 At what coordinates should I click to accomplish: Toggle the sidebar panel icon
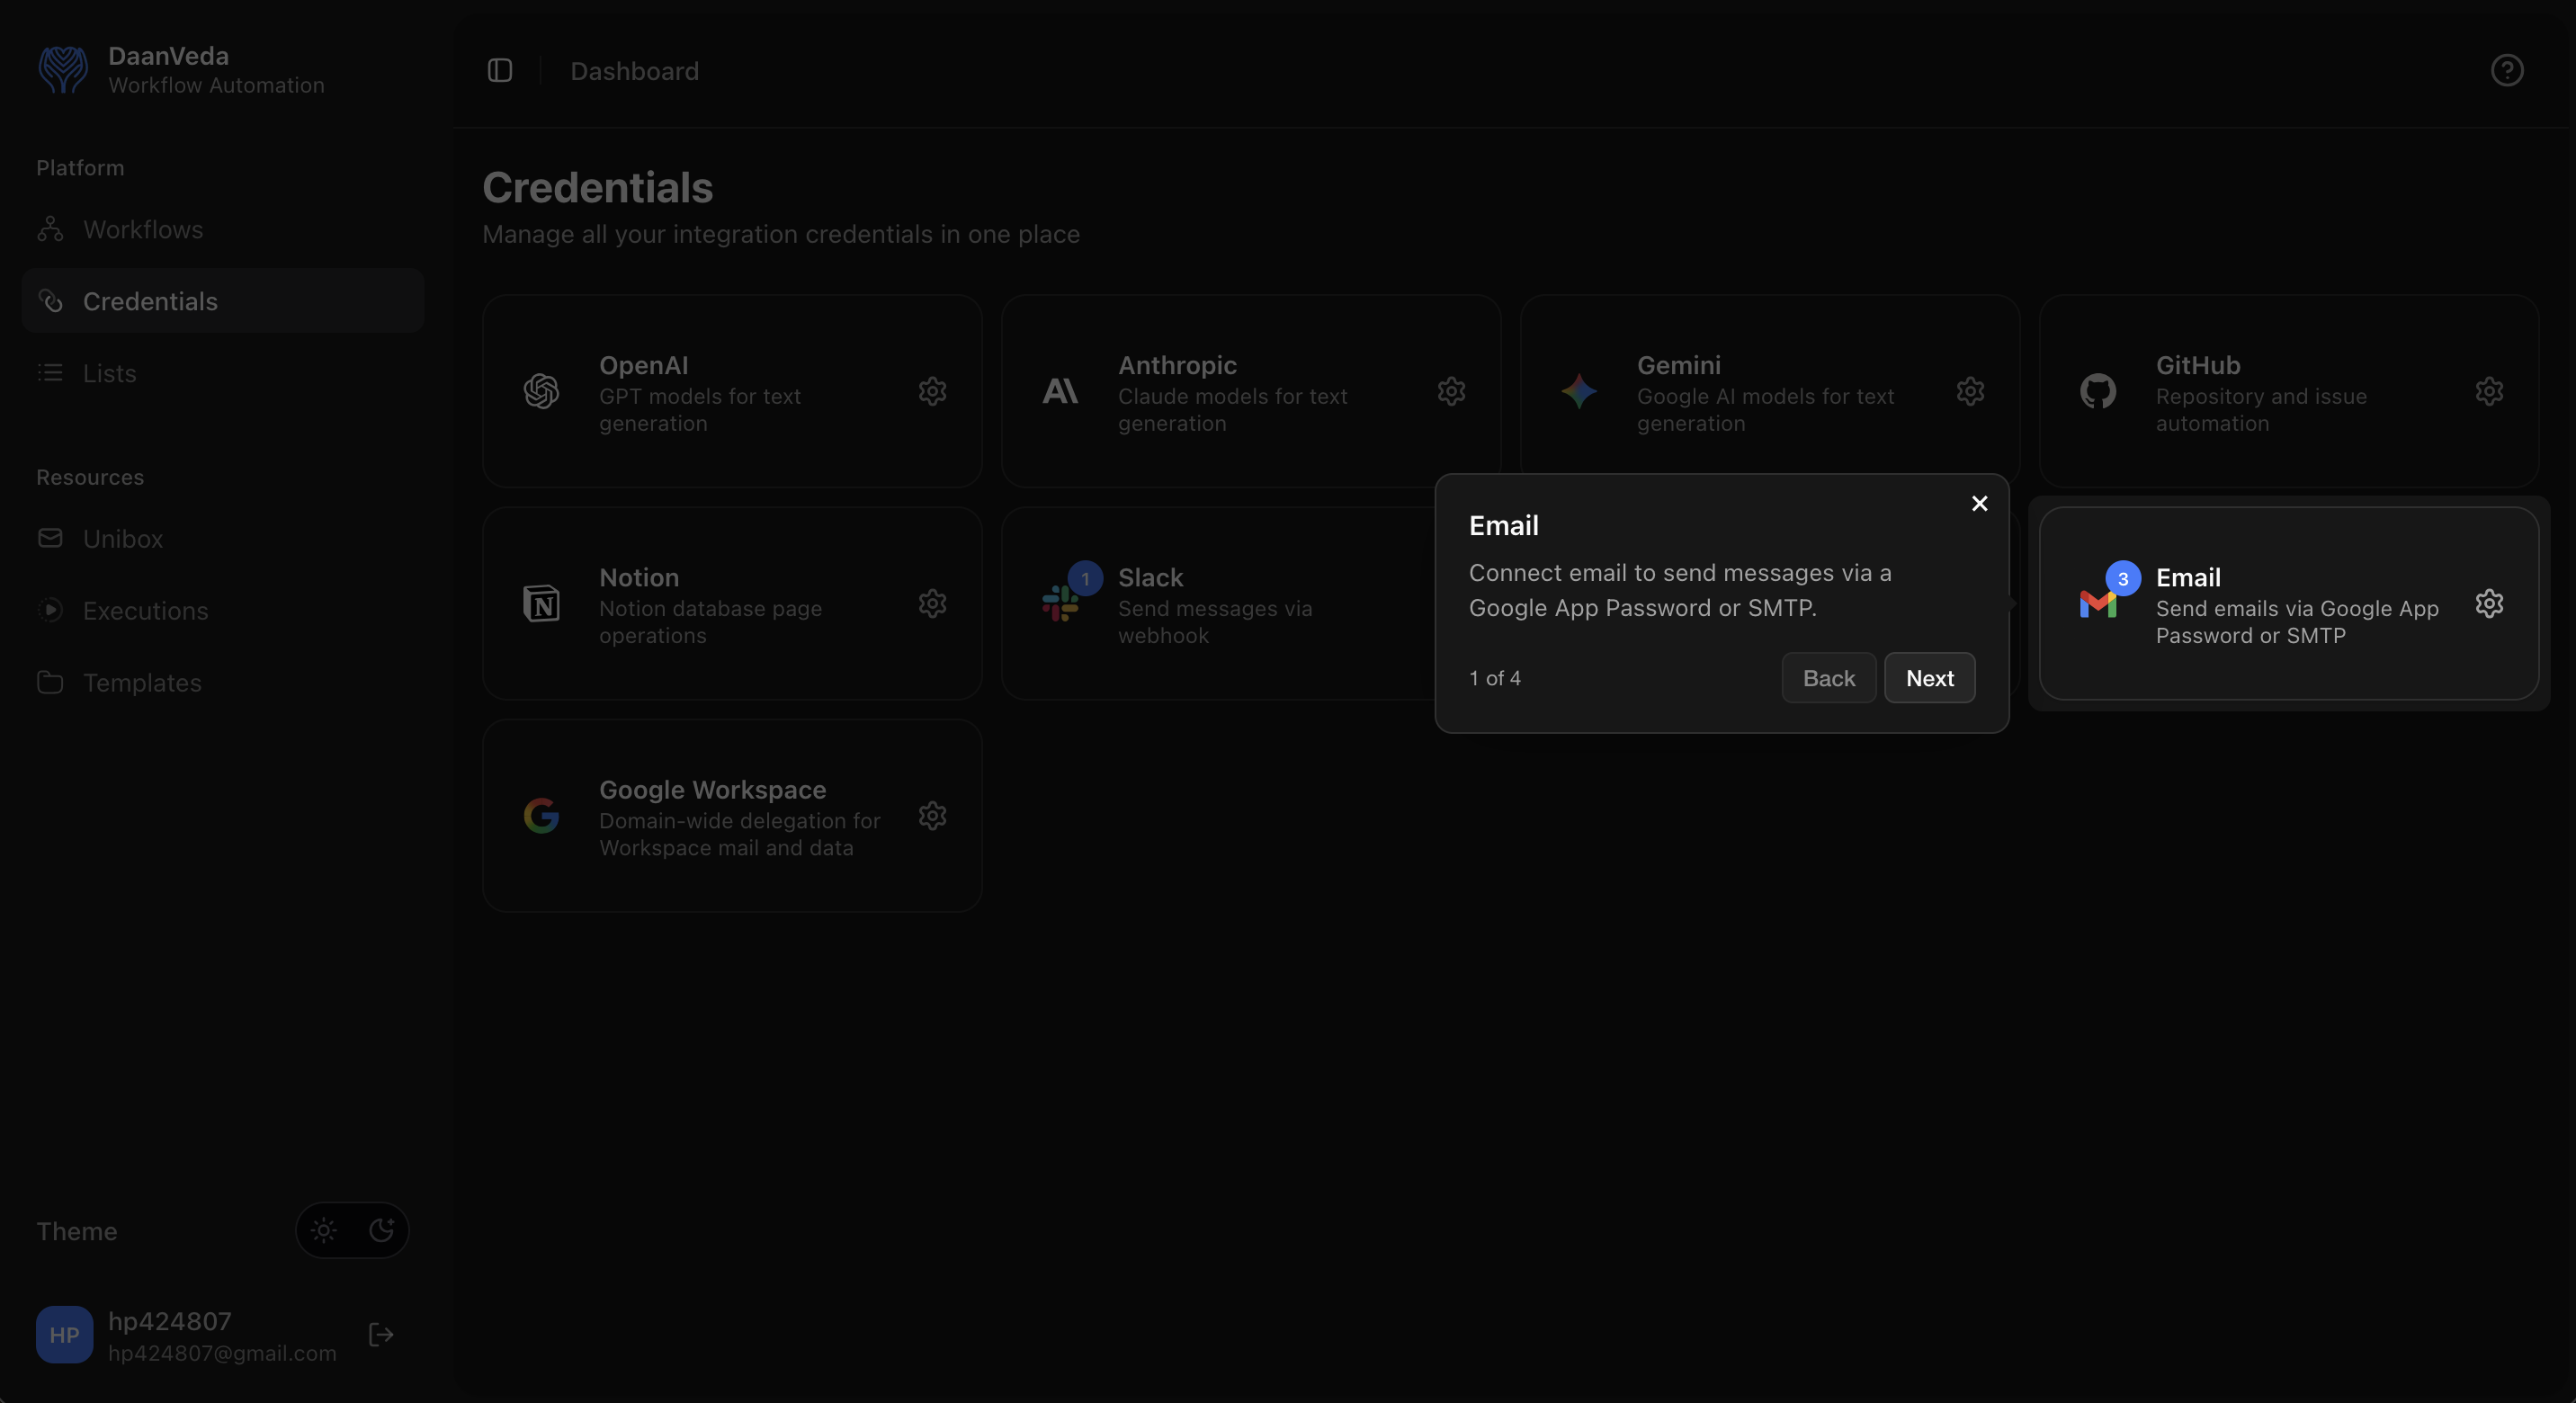pyautogui.click(x=500, y=70)
